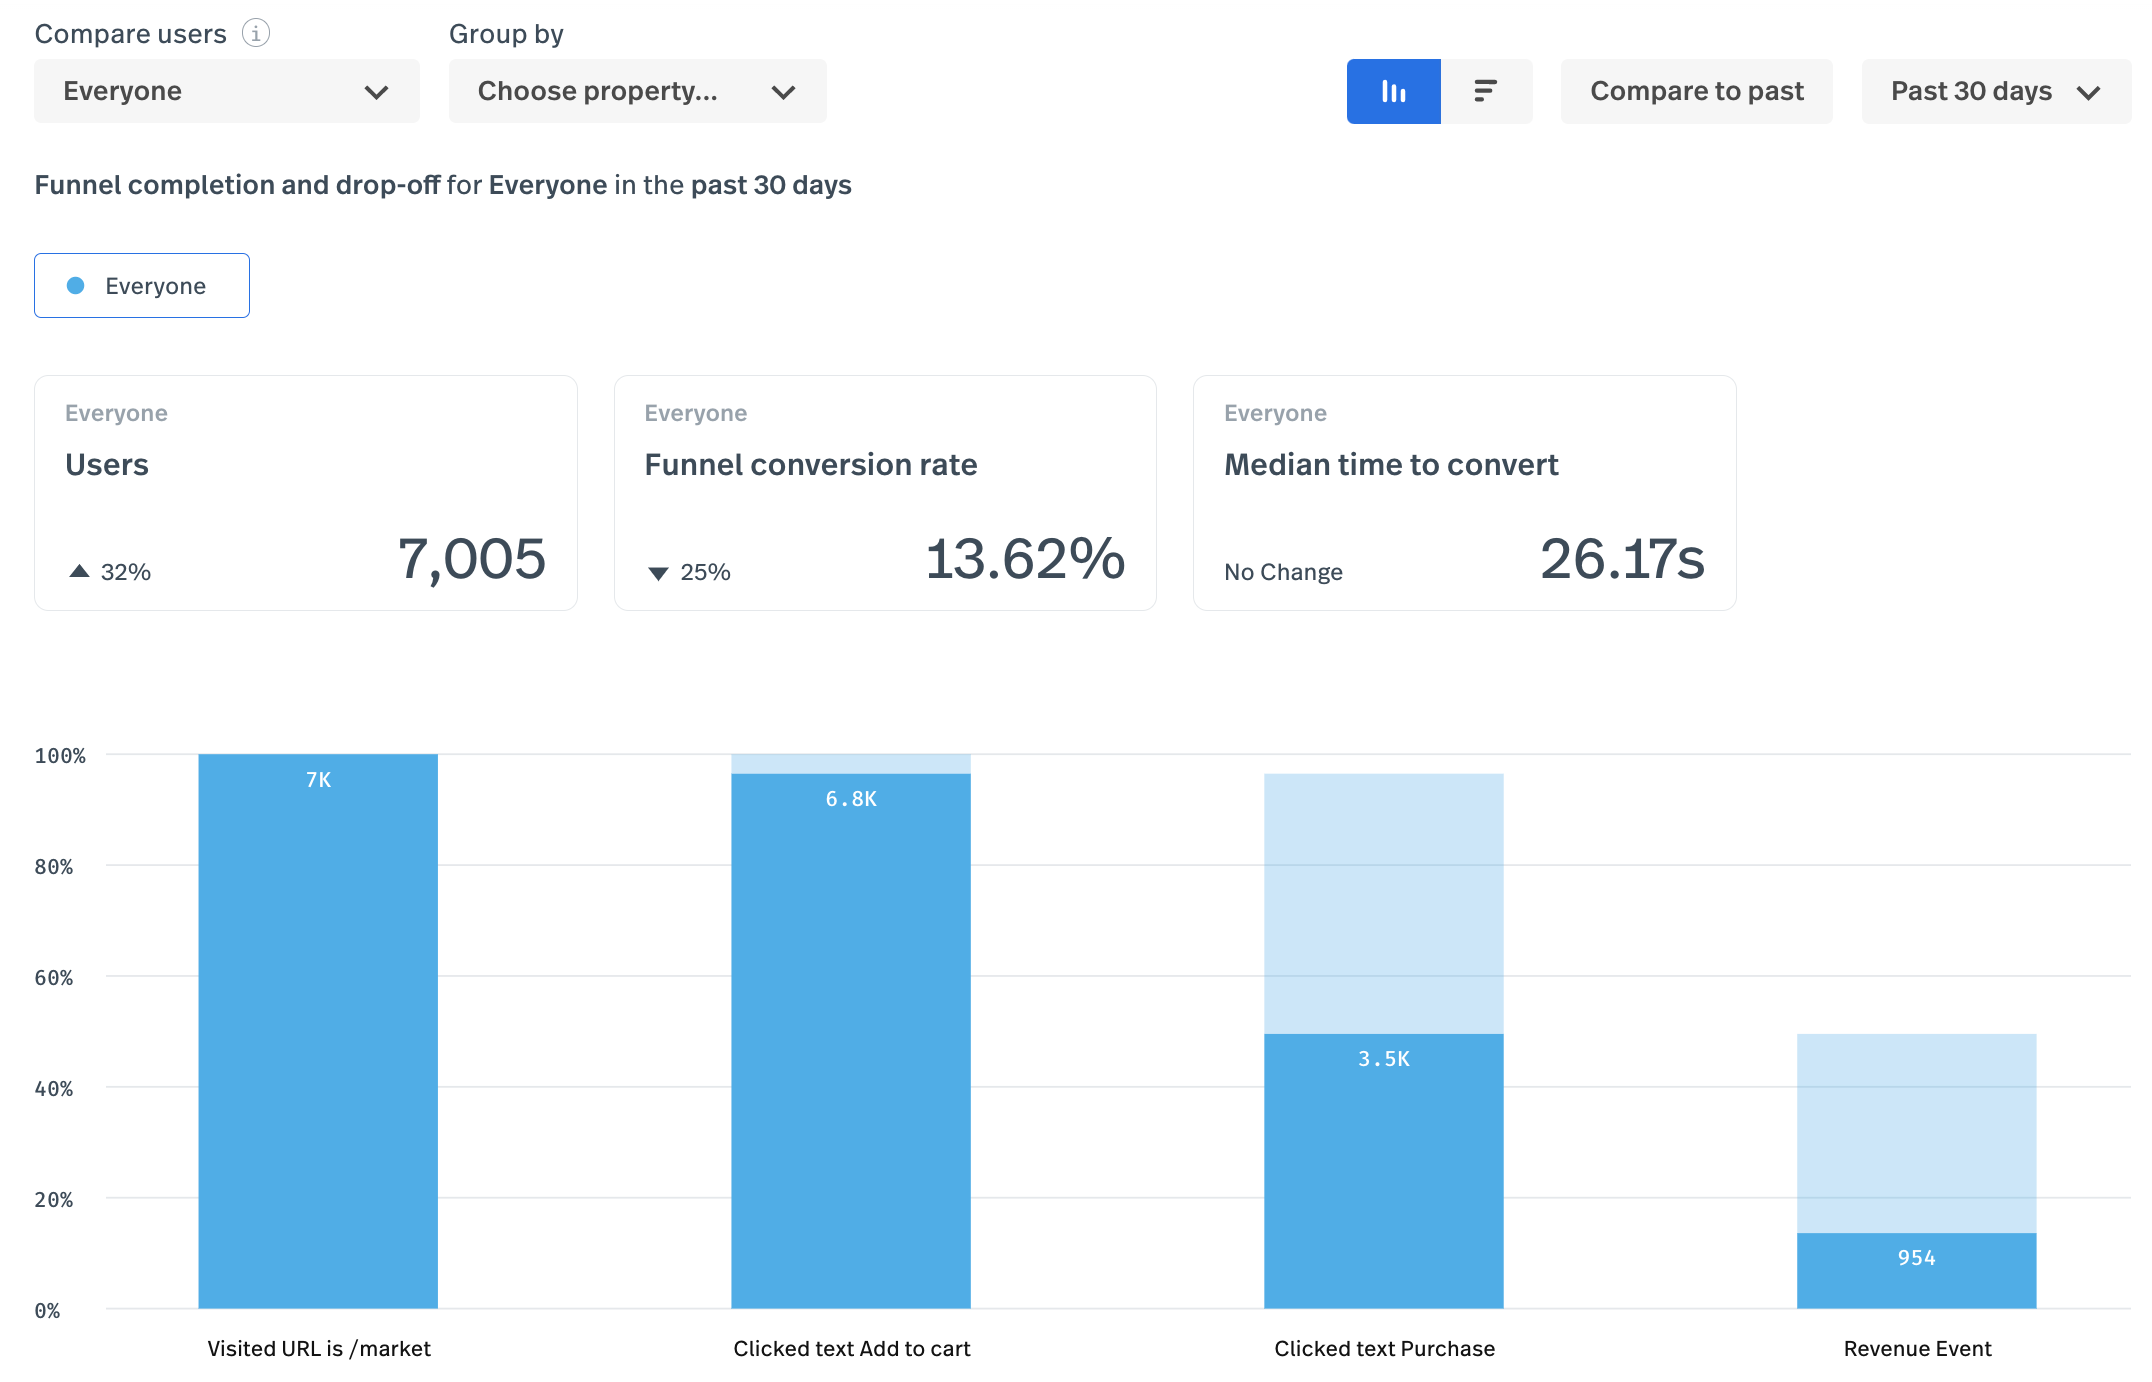This screenshot has height=1382, width=2152.
Task: Click the Compare to past button
Action: (x=1696, y=91)
